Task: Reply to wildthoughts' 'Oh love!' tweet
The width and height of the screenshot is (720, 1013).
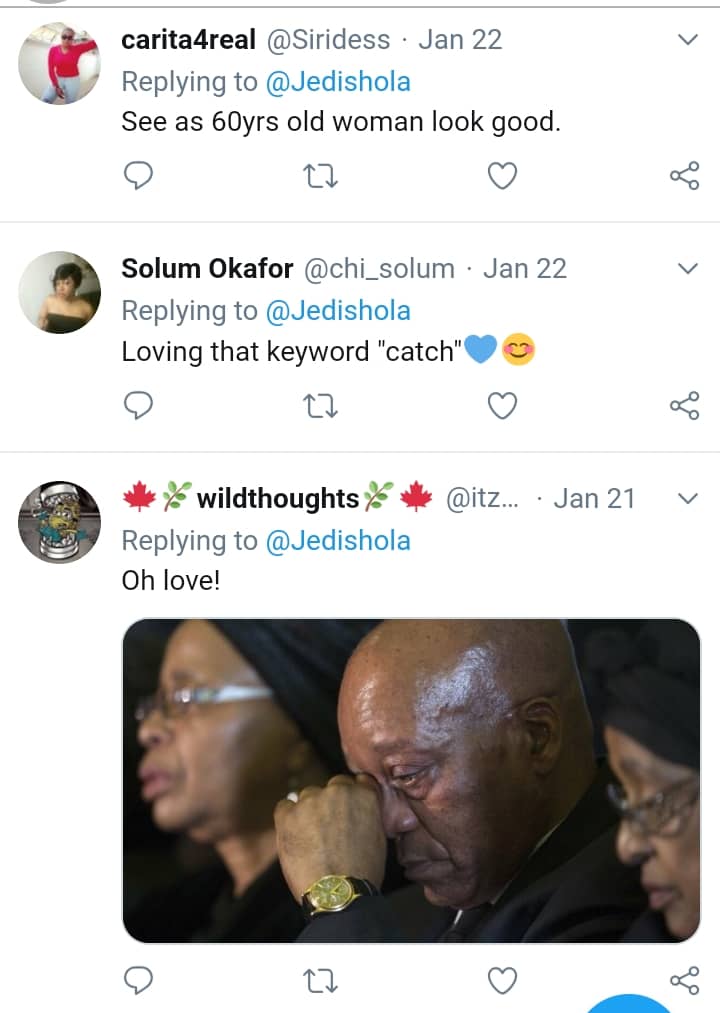Action: pyautogui.click(x=138, y=981)
